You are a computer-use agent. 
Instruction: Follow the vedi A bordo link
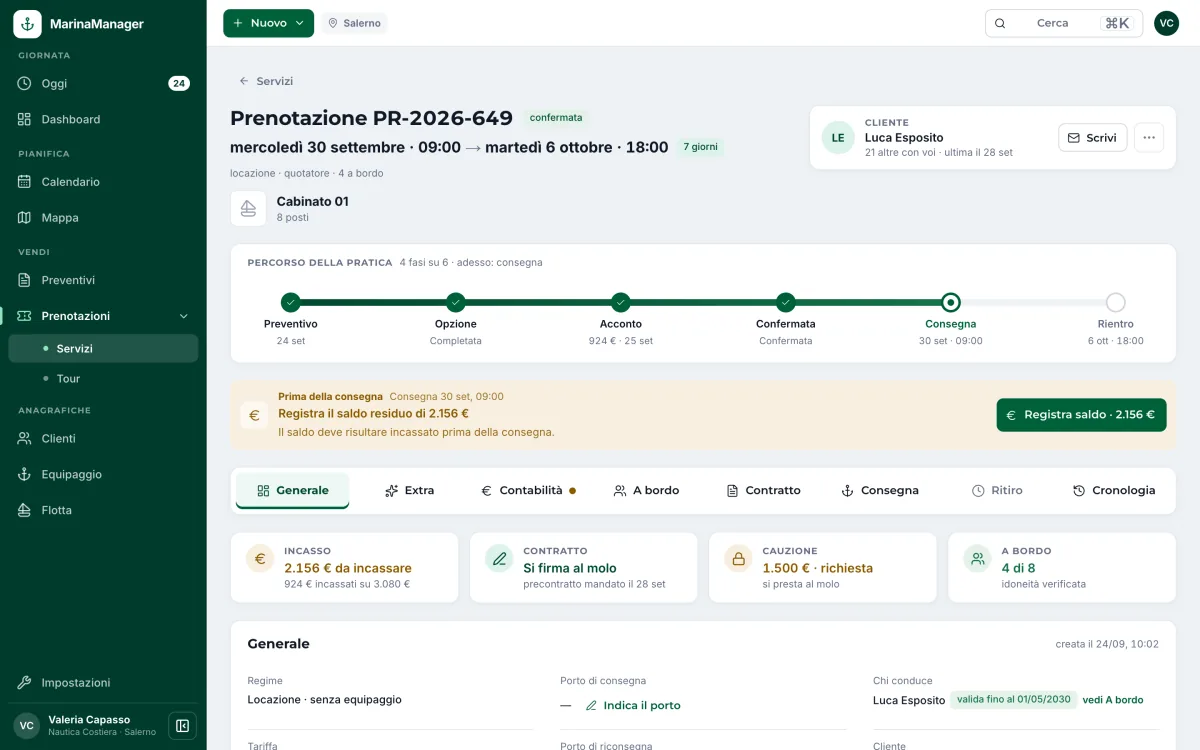[x=1113, y=700]
